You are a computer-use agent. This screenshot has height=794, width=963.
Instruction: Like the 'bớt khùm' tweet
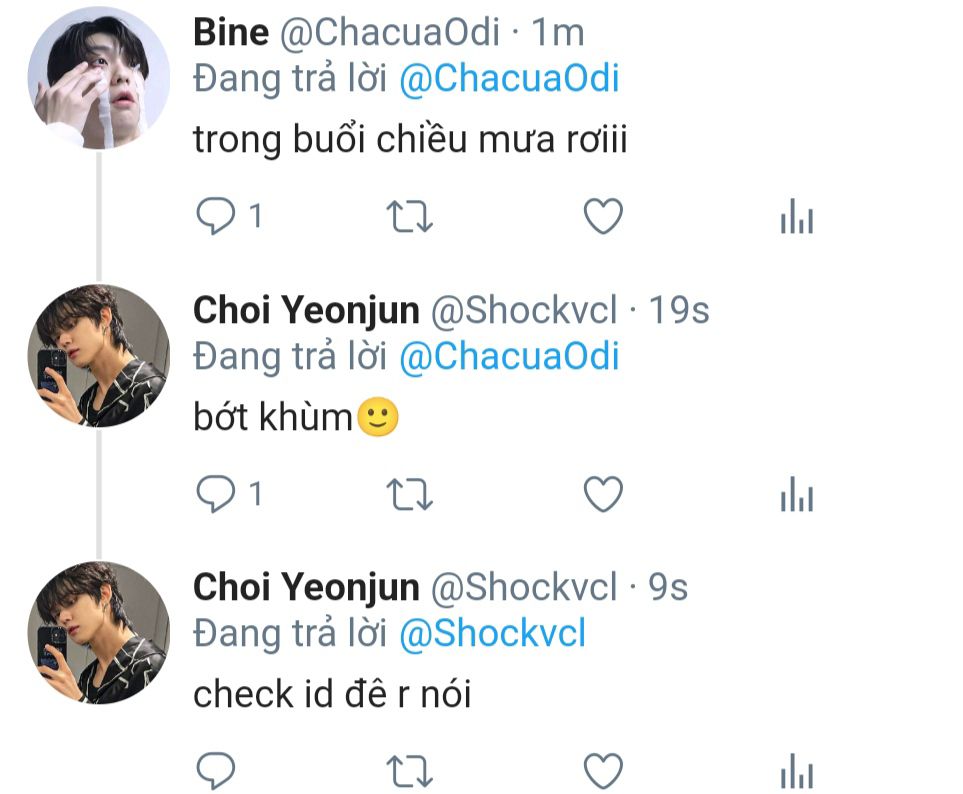click(603, 494)
